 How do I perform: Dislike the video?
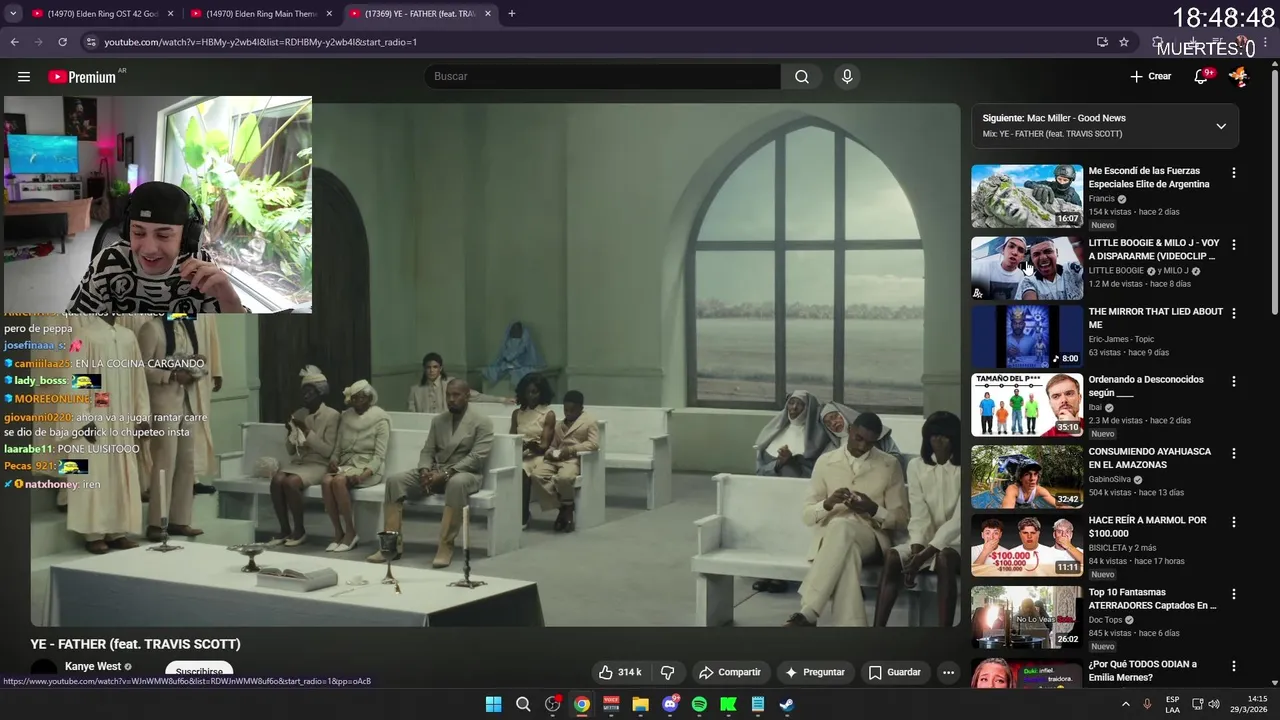coord(667,672)
